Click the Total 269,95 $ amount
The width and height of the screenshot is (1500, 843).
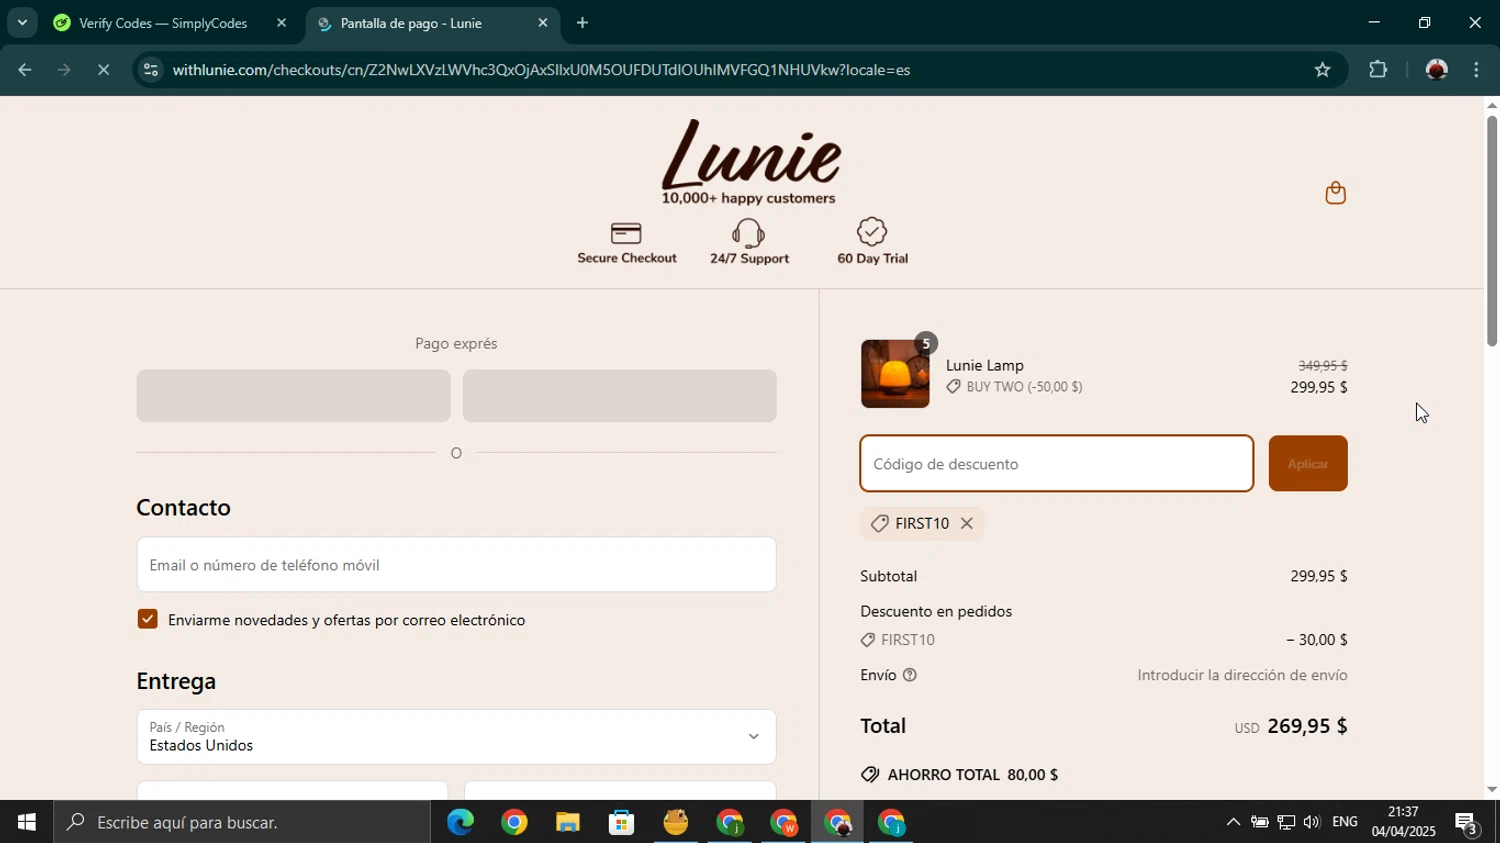[1307, 726]
